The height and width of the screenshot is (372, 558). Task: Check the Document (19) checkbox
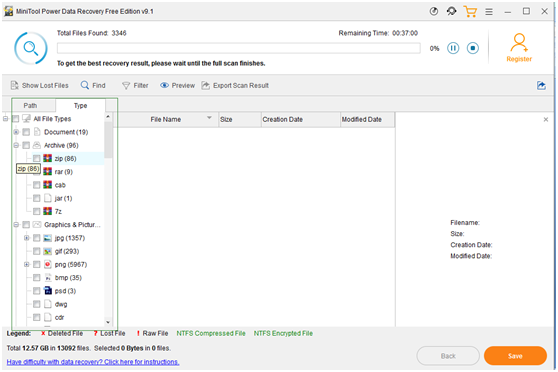pyautogui.click(x=26, y=132)
